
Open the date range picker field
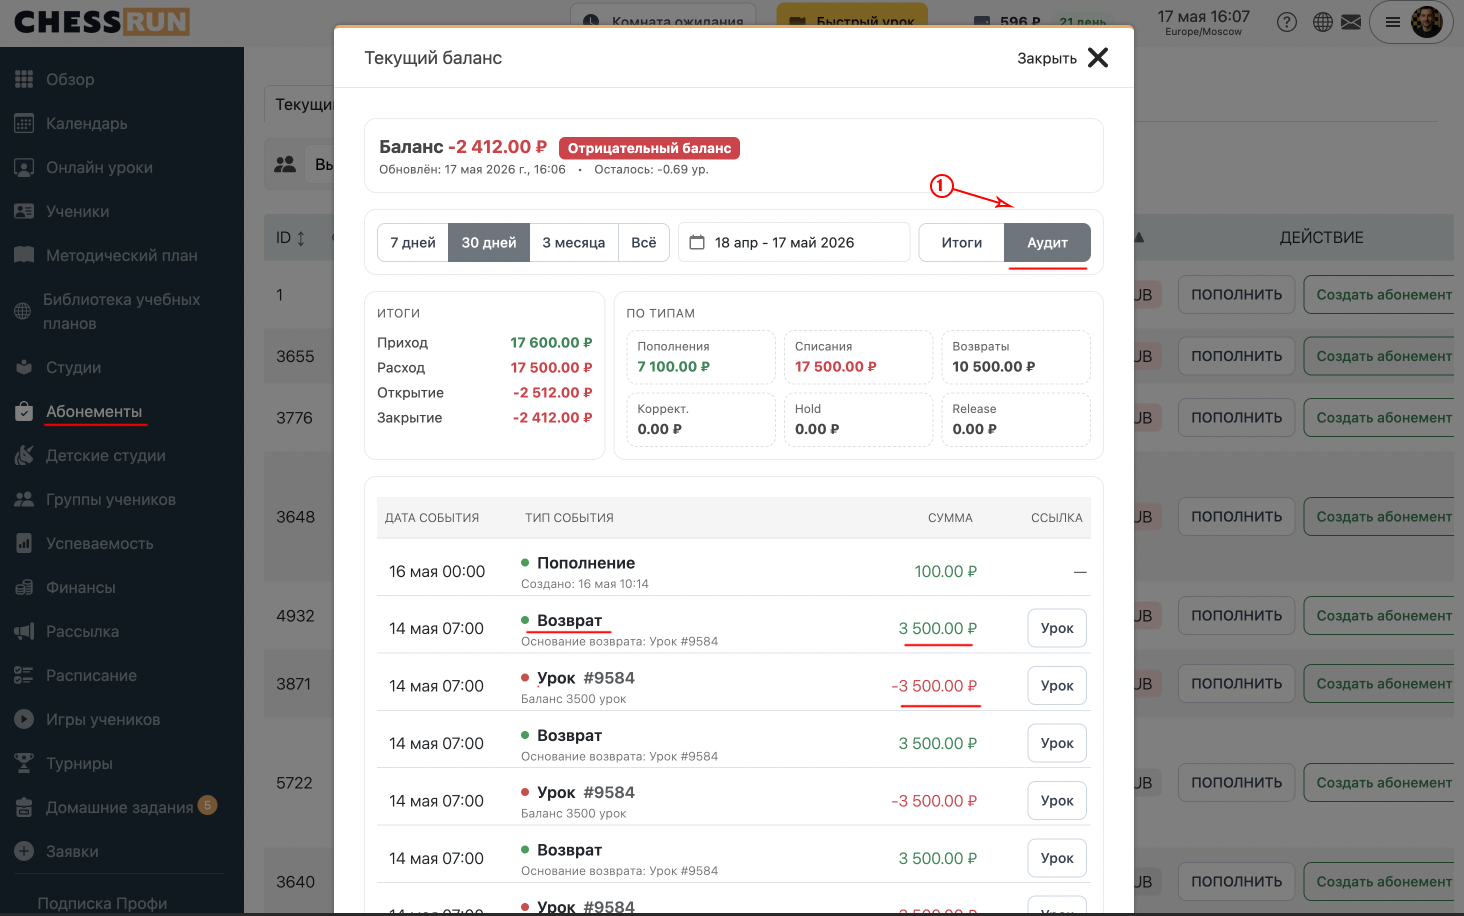point(794,242)
